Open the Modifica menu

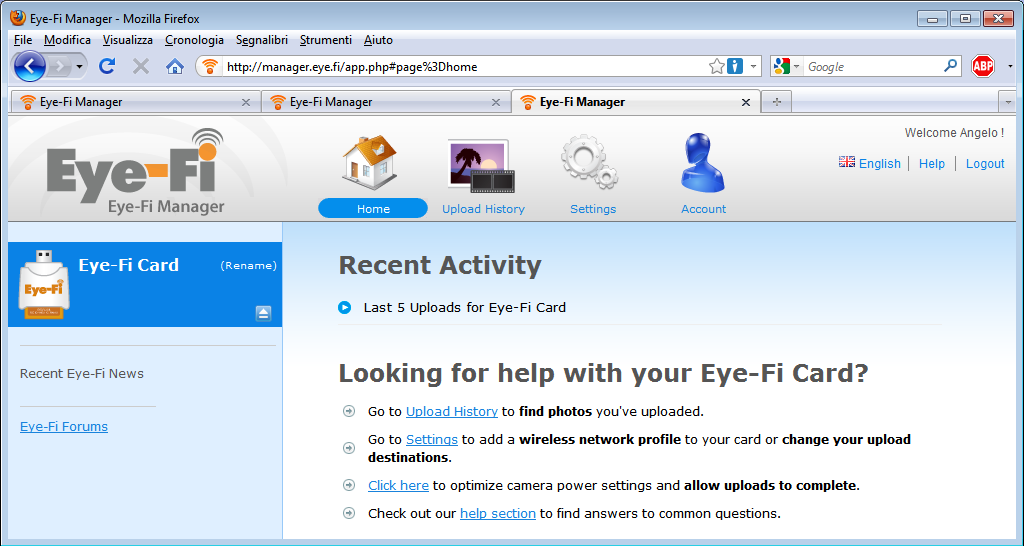pos(67,40)
